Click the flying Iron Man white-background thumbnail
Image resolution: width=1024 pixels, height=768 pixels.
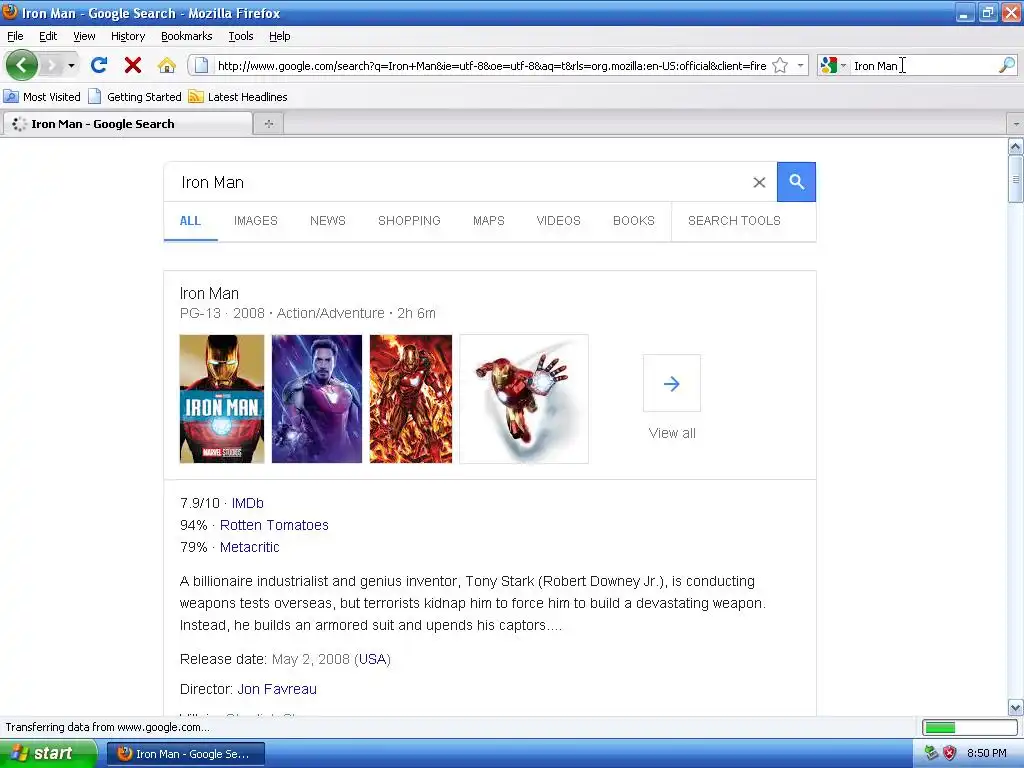pos(524,399)
